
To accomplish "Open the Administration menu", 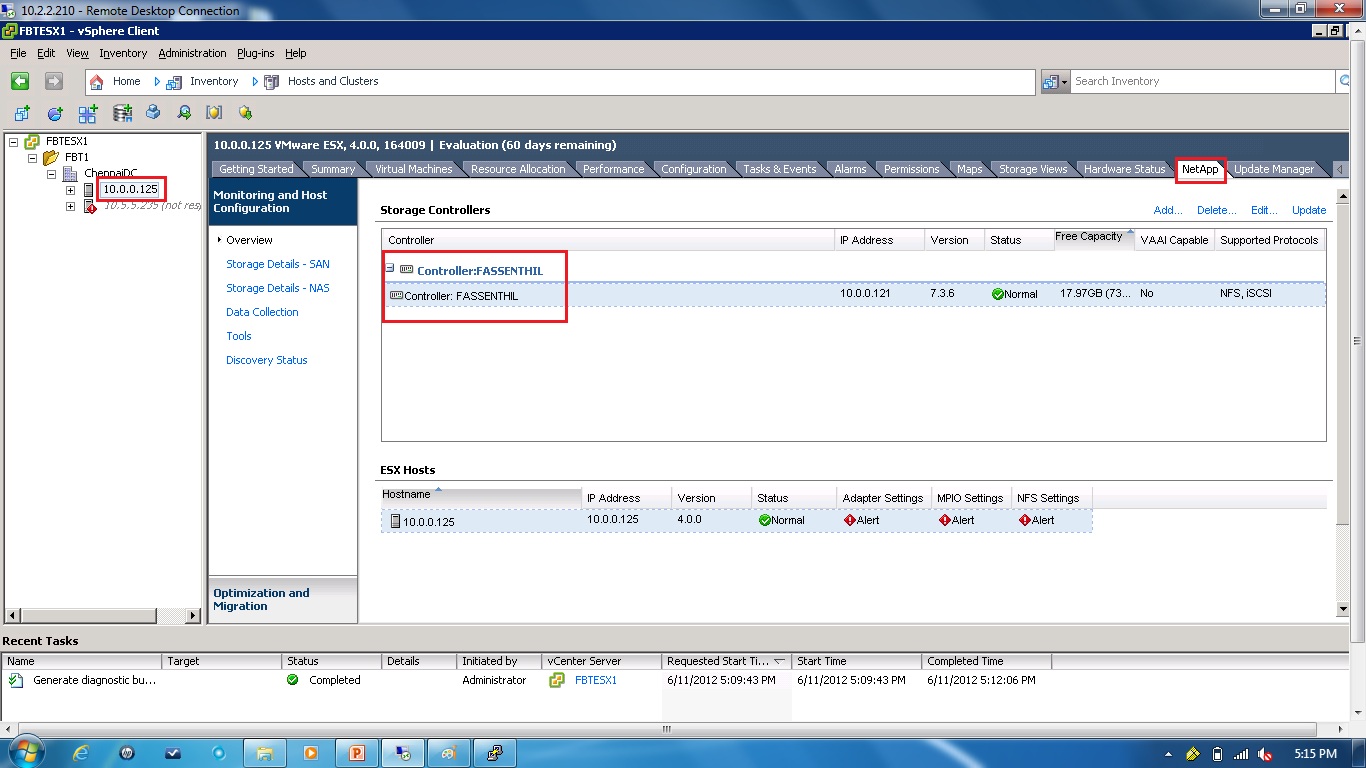I will coord(192,53).
